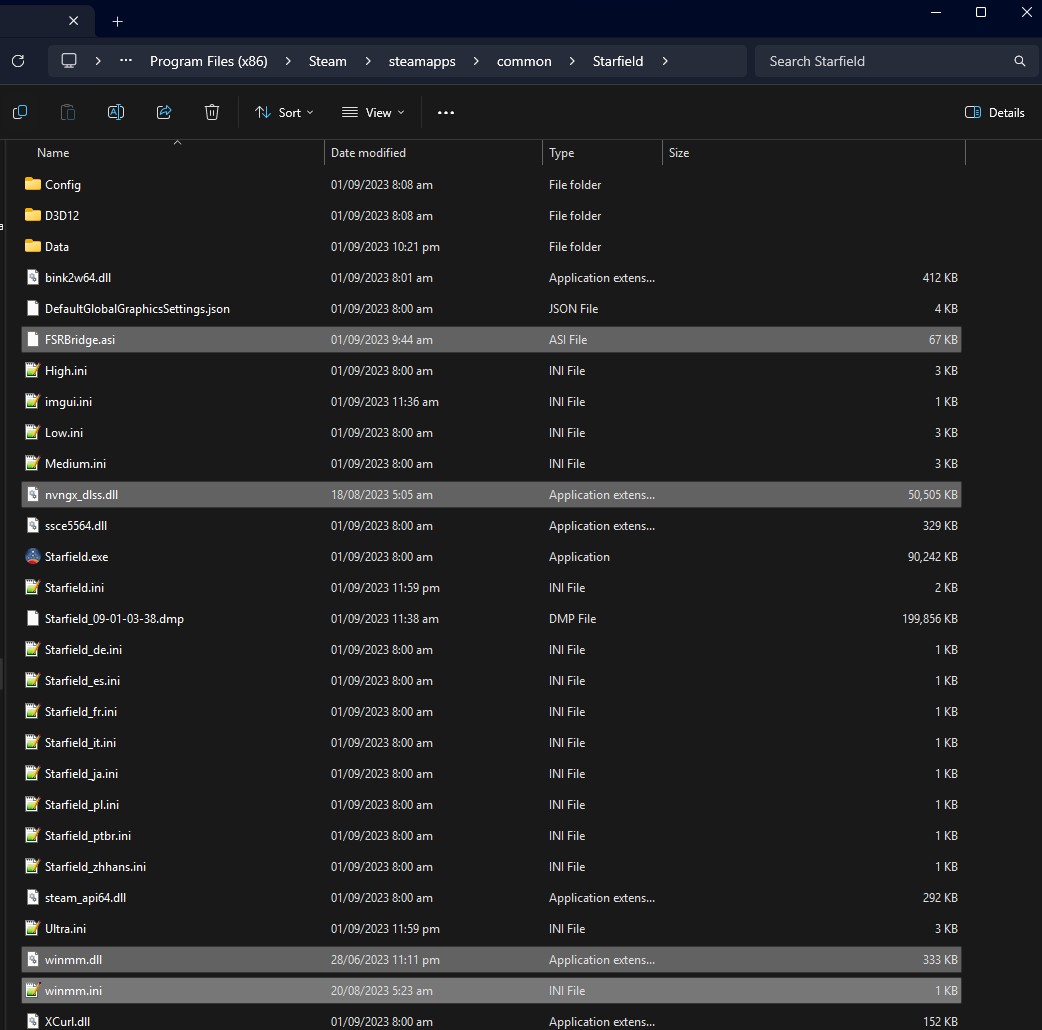The image size is (1042, 1030).
Task: Close the current tab with the X
Action: coord(74,21)
